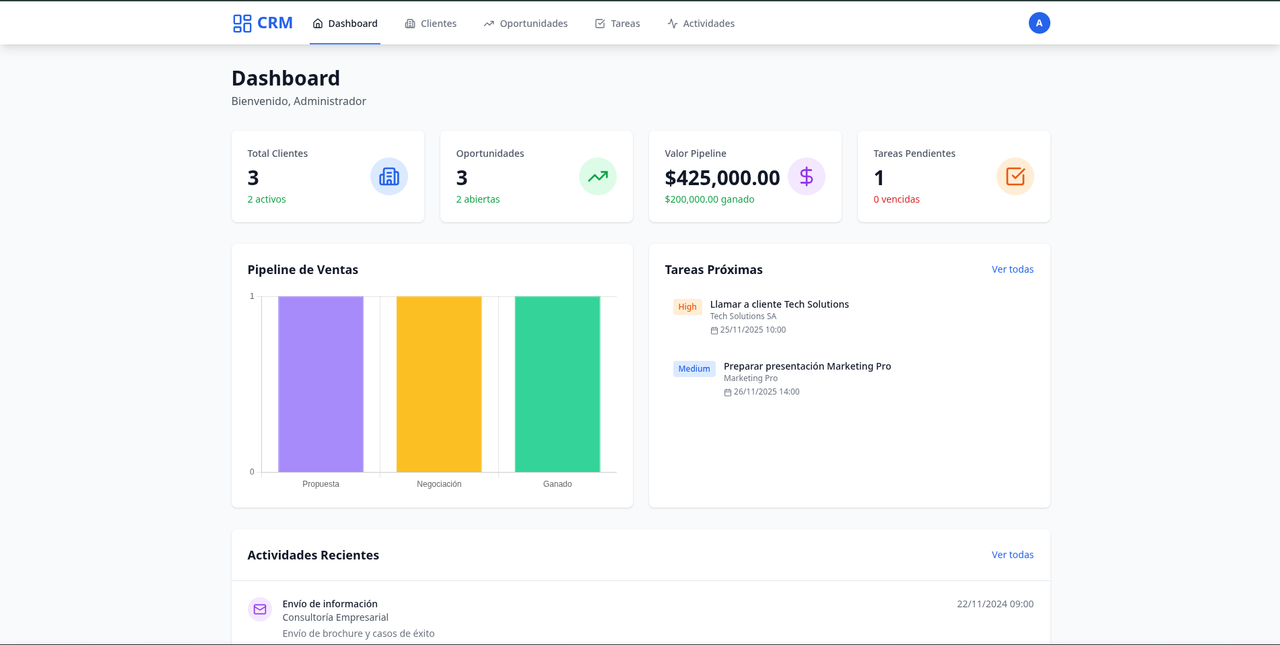The height and width of the screenshot is (645, 1280).
Task: Click the 'Pipeline de Ventas' heading
Action: click(303, 270)
